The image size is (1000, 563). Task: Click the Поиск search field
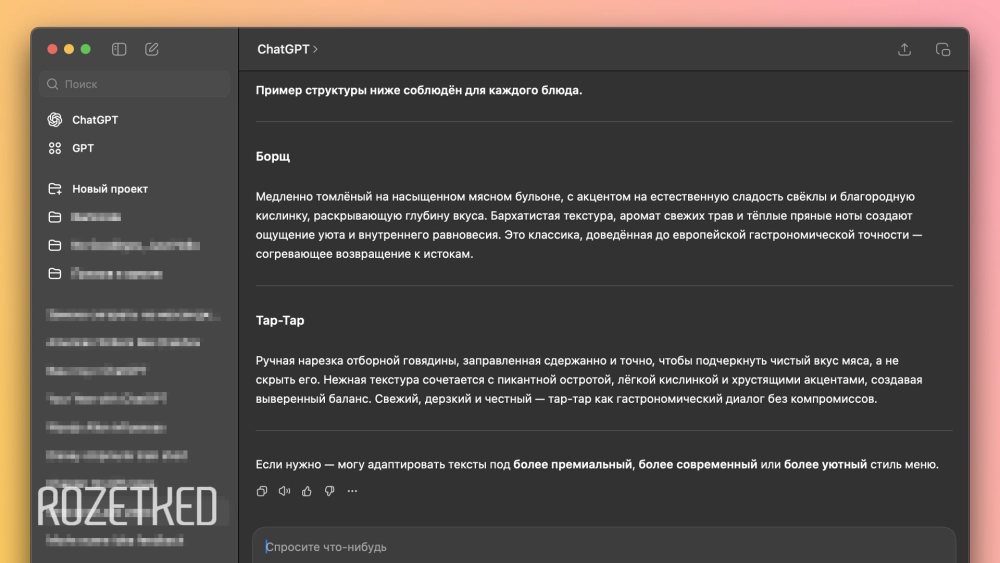pos(135,84)
